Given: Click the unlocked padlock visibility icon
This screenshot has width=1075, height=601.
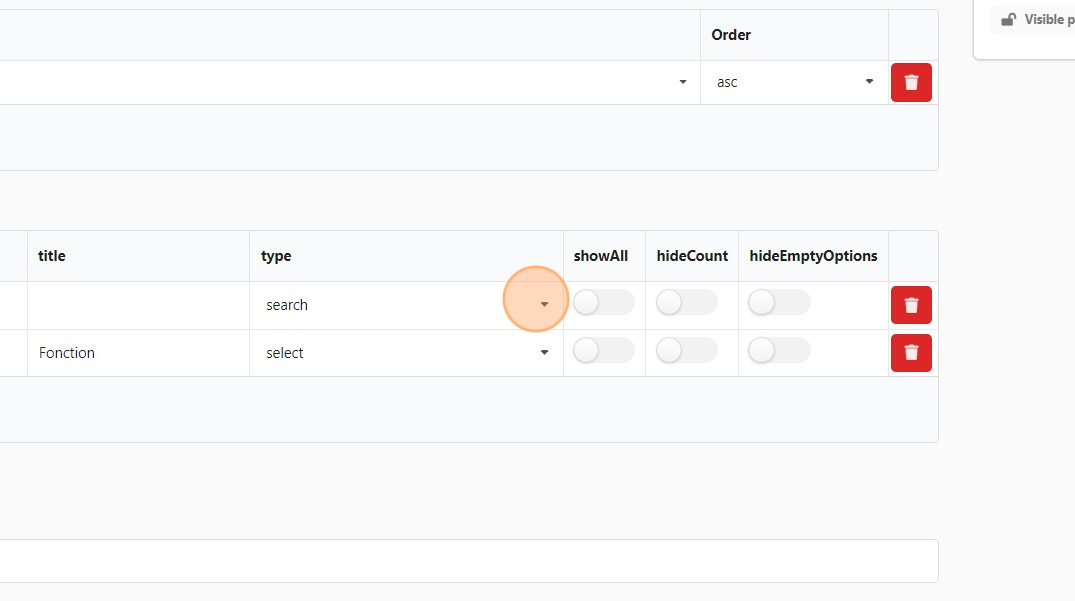Looking at the screenshot, I should tap(1008, 20).
